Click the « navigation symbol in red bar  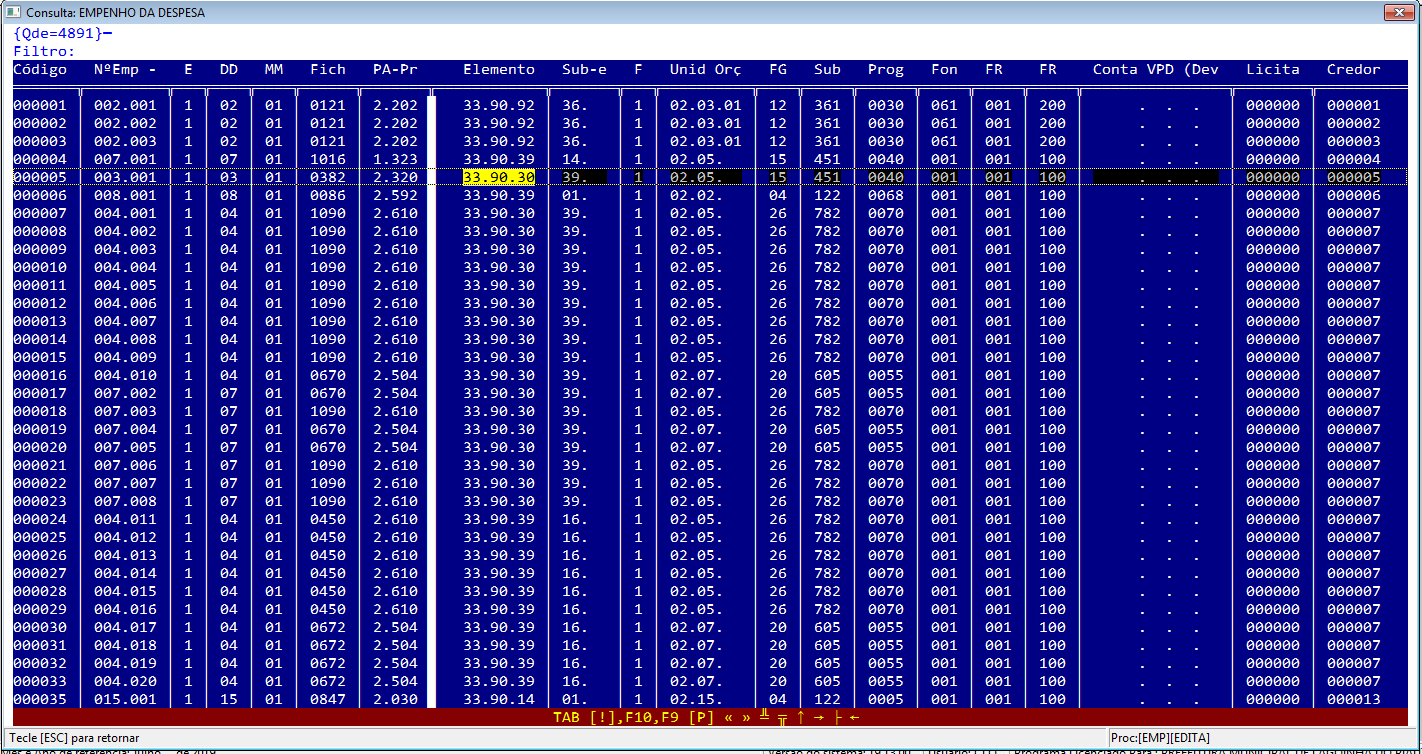pyautogui.click(x=728, y=717)
